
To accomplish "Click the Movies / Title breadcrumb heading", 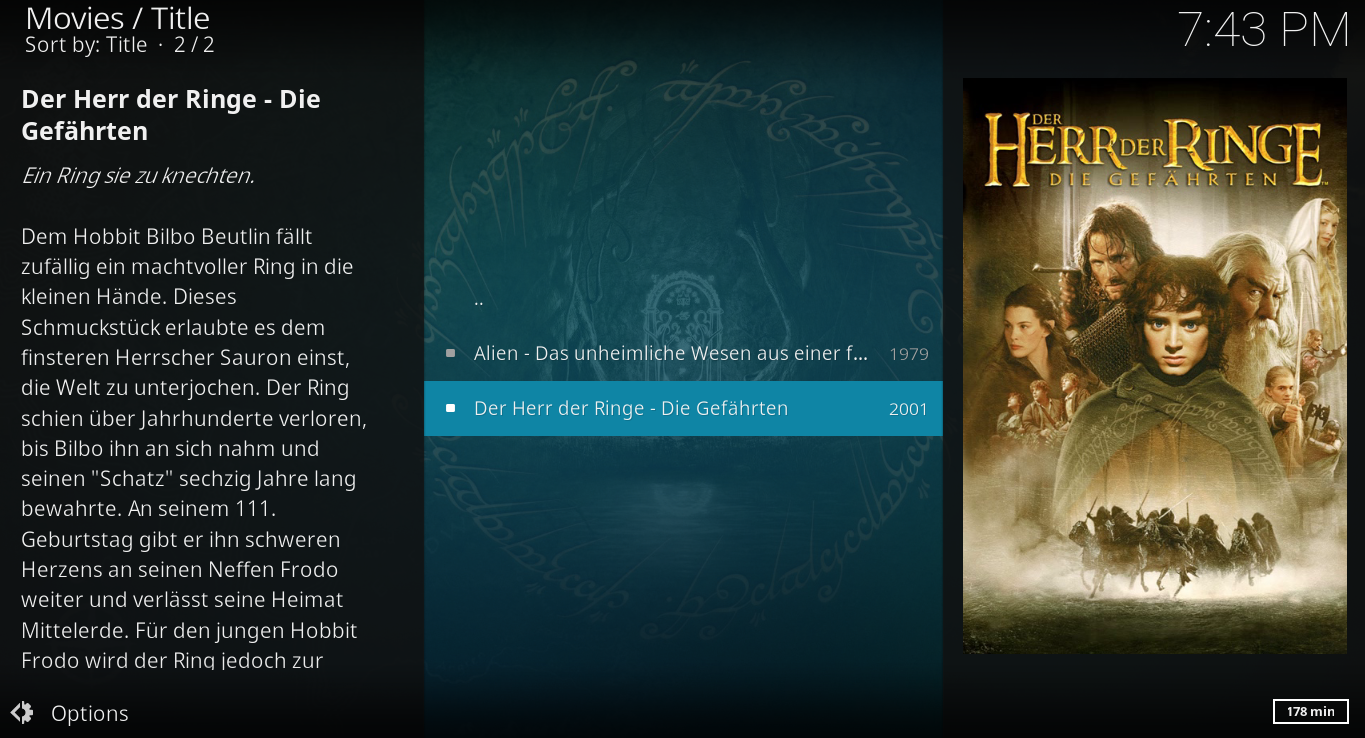I will coord(117,18).
